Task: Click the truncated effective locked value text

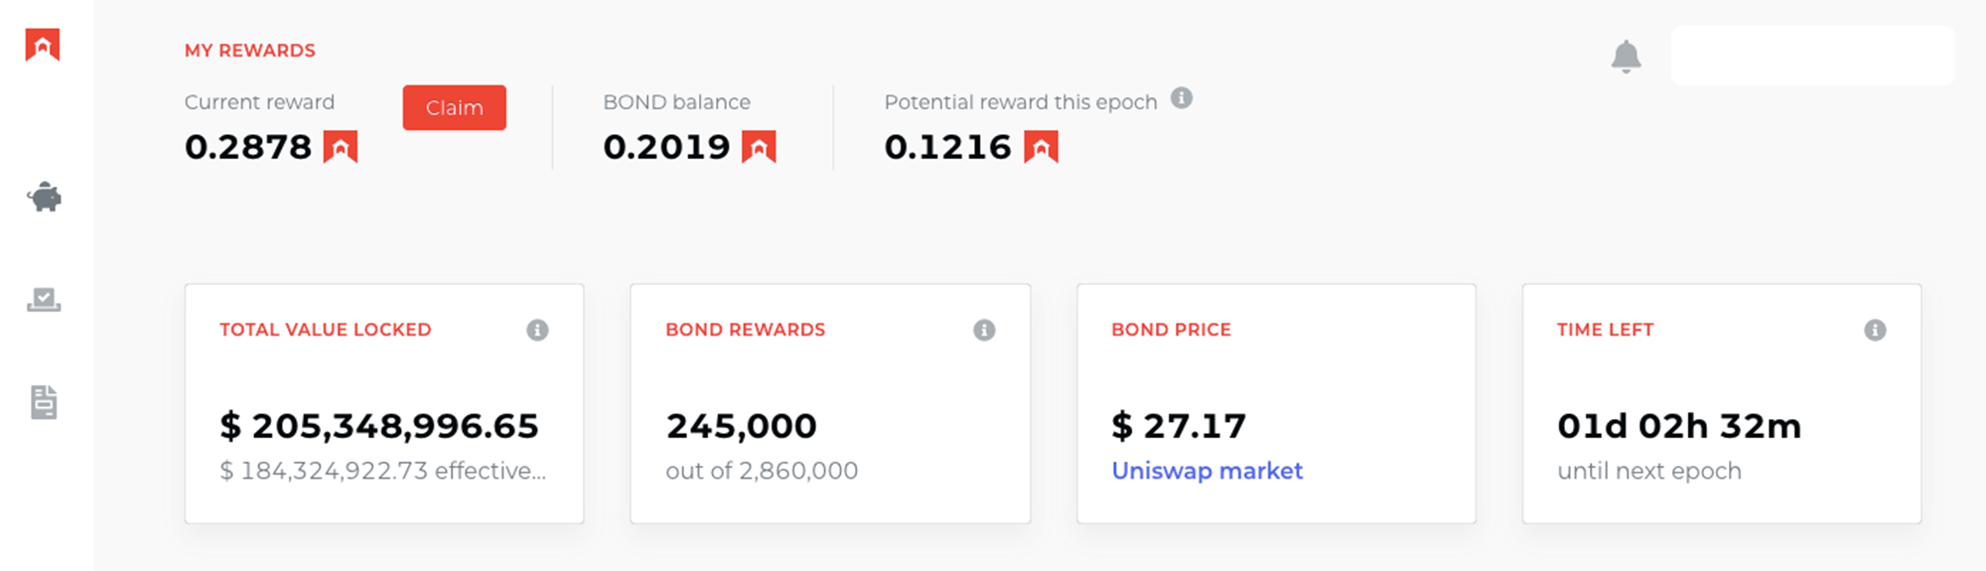Action: [383, 471]
